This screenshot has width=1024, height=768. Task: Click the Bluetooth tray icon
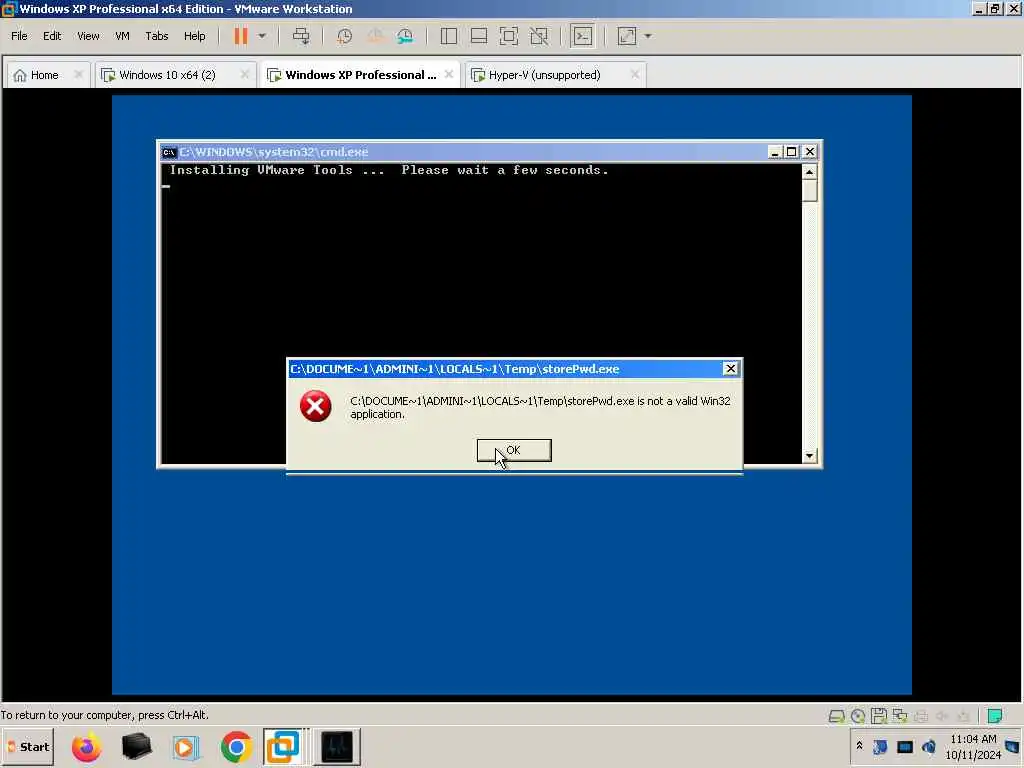(880, 746)
